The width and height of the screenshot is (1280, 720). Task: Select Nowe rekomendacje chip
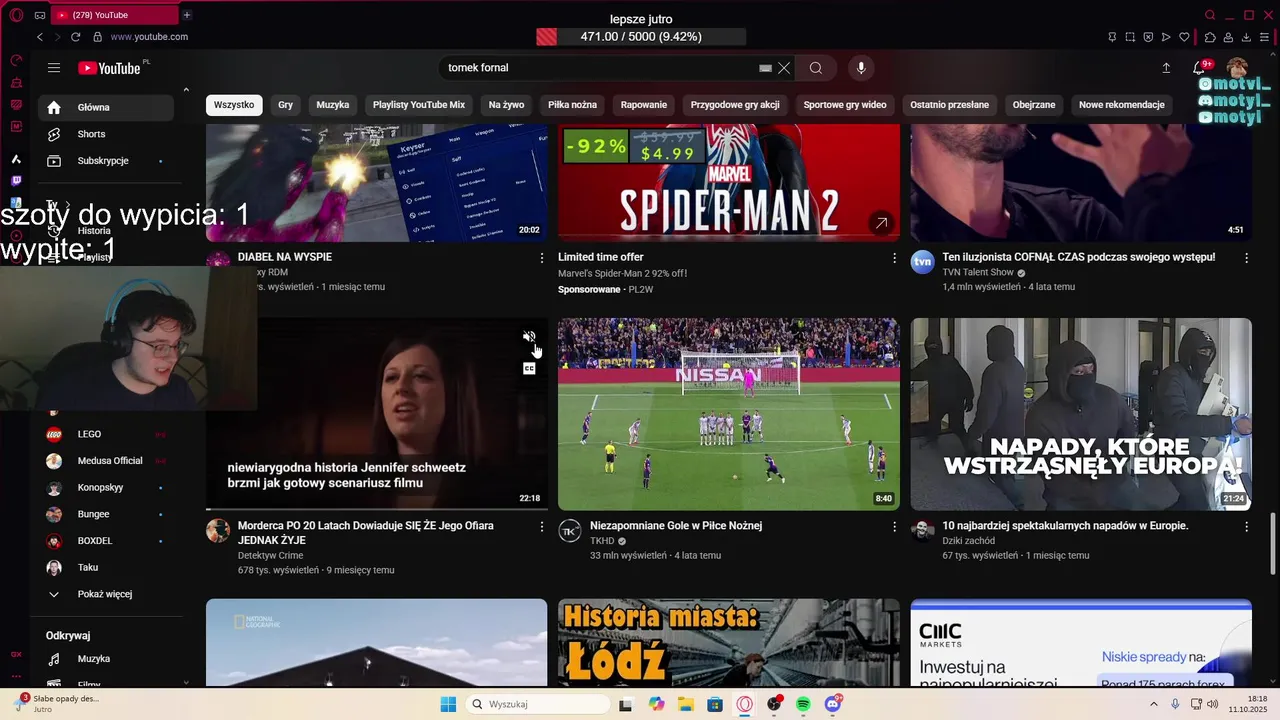point(1122,105)
